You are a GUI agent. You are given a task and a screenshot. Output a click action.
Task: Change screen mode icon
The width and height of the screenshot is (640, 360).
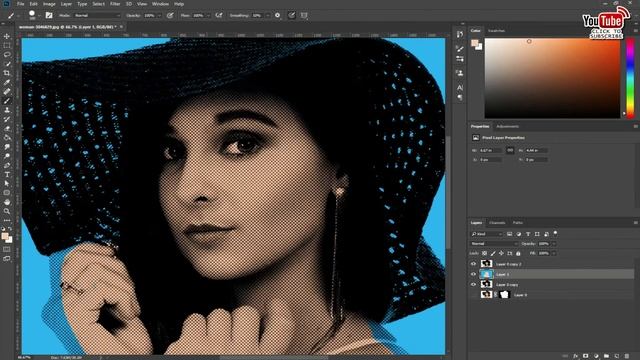[7, 259]
